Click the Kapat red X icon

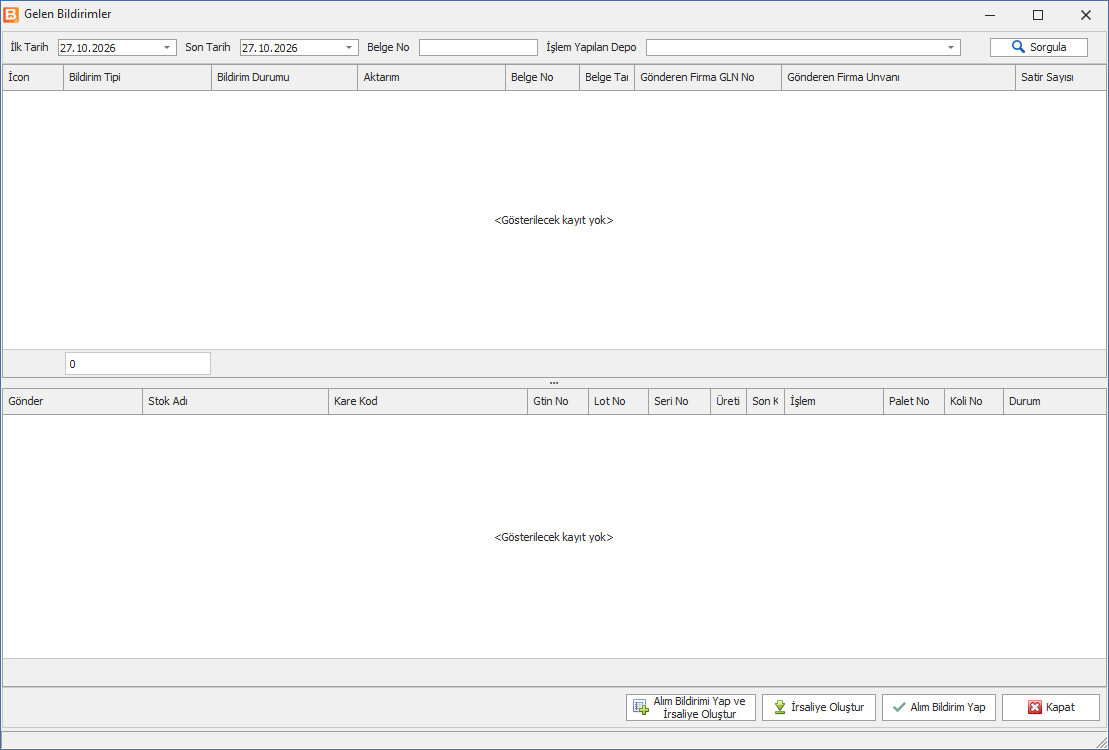tap(1035, 707)
